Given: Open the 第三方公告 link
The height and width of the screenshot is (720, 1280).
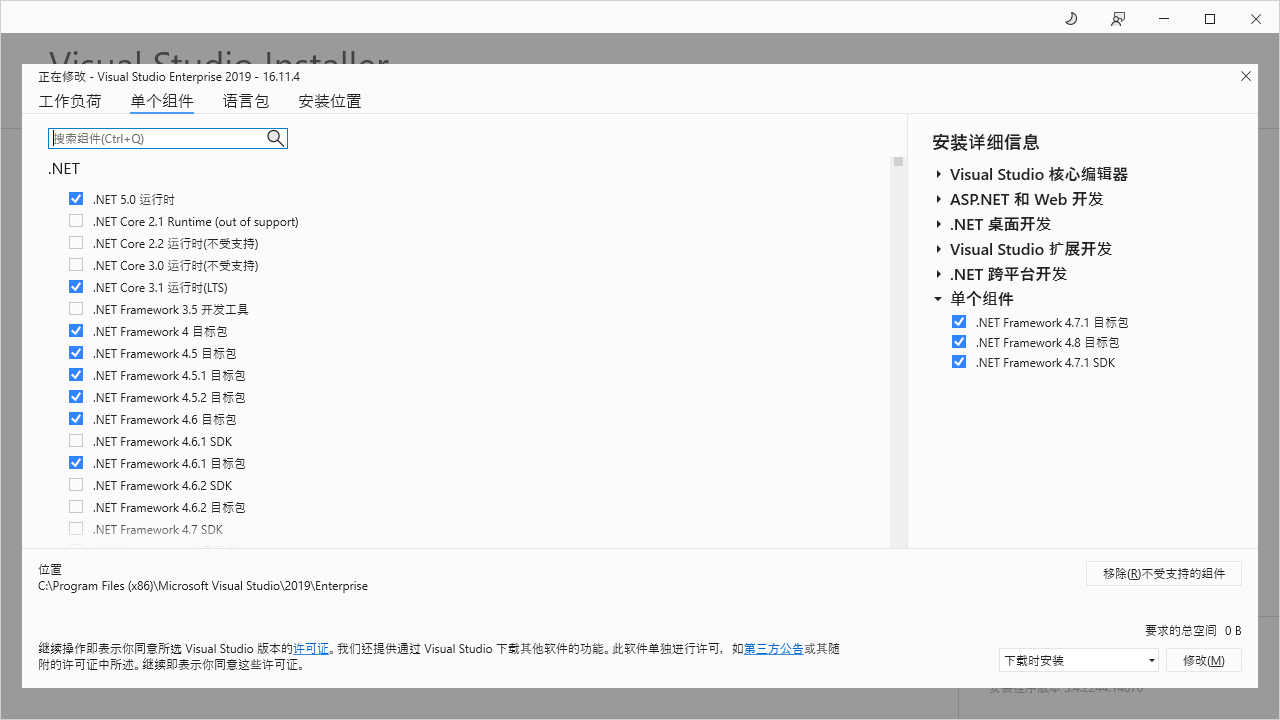Looking at the screenshot, I should 774,649.
